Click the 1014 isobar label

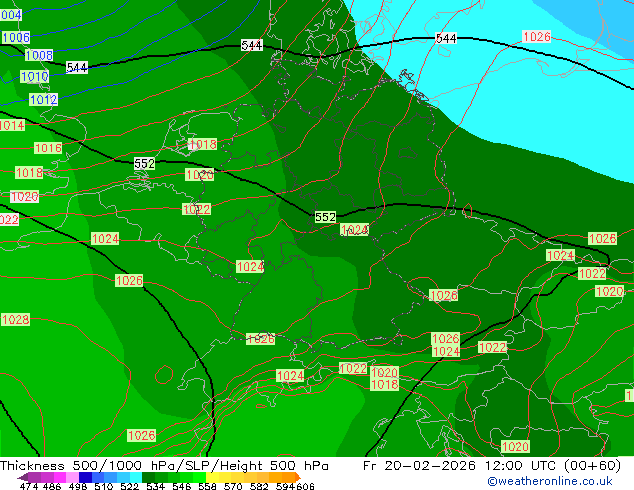point(12,125)
